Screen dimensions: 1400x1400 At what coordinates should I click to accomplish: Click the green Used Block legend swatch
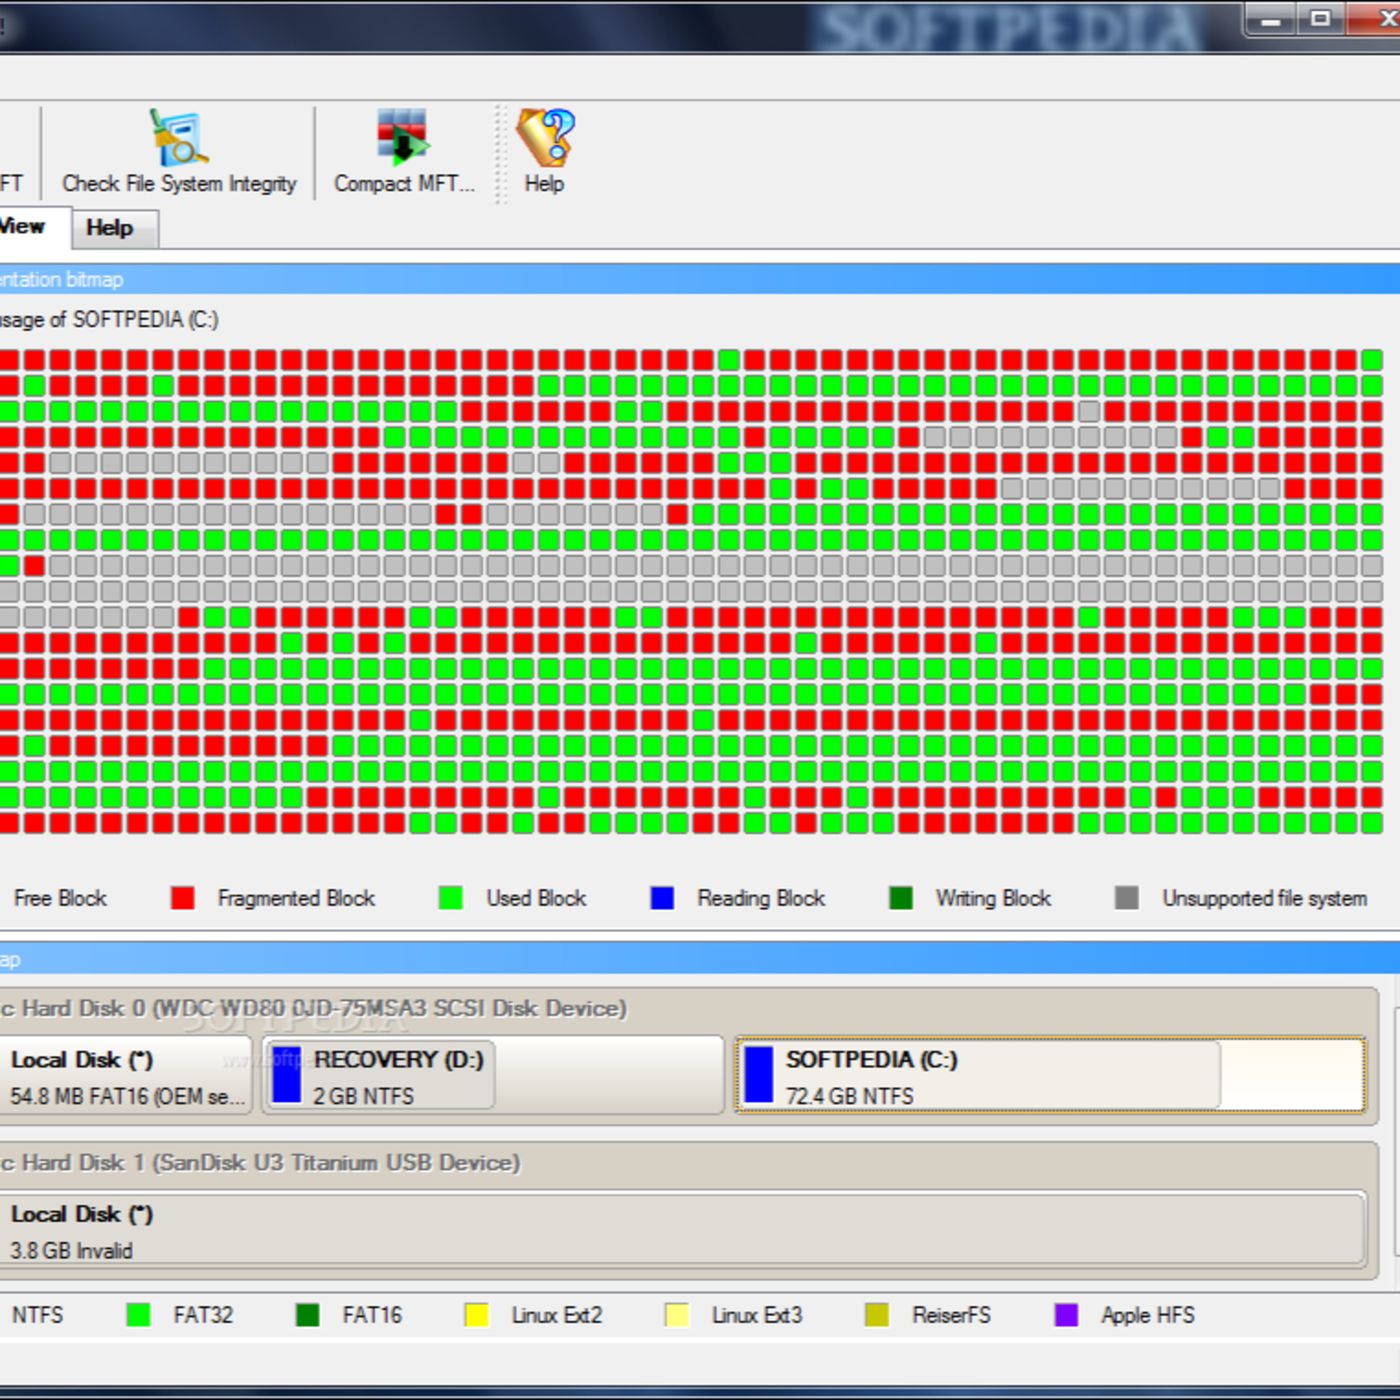pos(451,898)
